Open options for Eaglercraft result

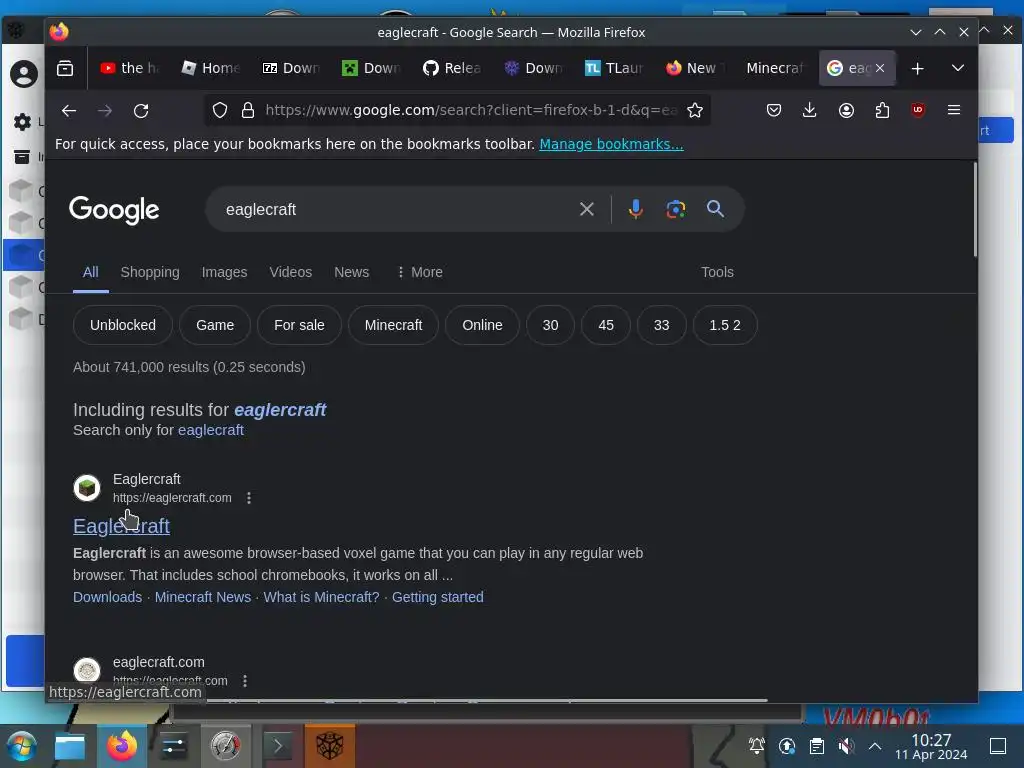pos(249,498)
